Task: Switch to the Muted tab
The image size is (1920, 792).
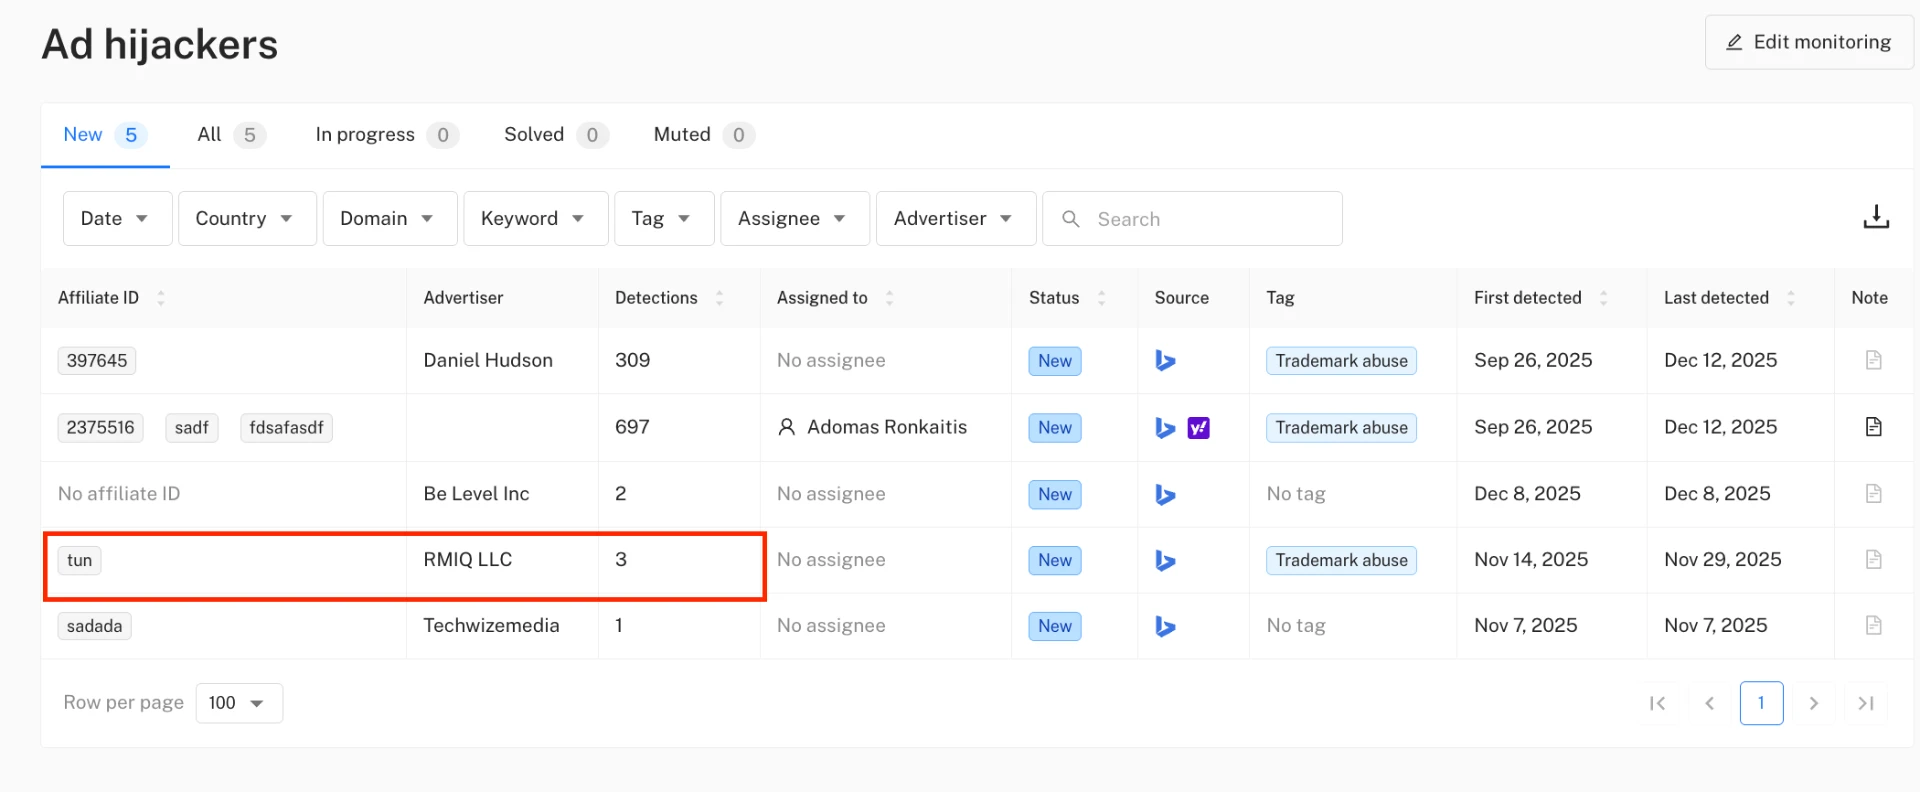Action: [704, 135]
